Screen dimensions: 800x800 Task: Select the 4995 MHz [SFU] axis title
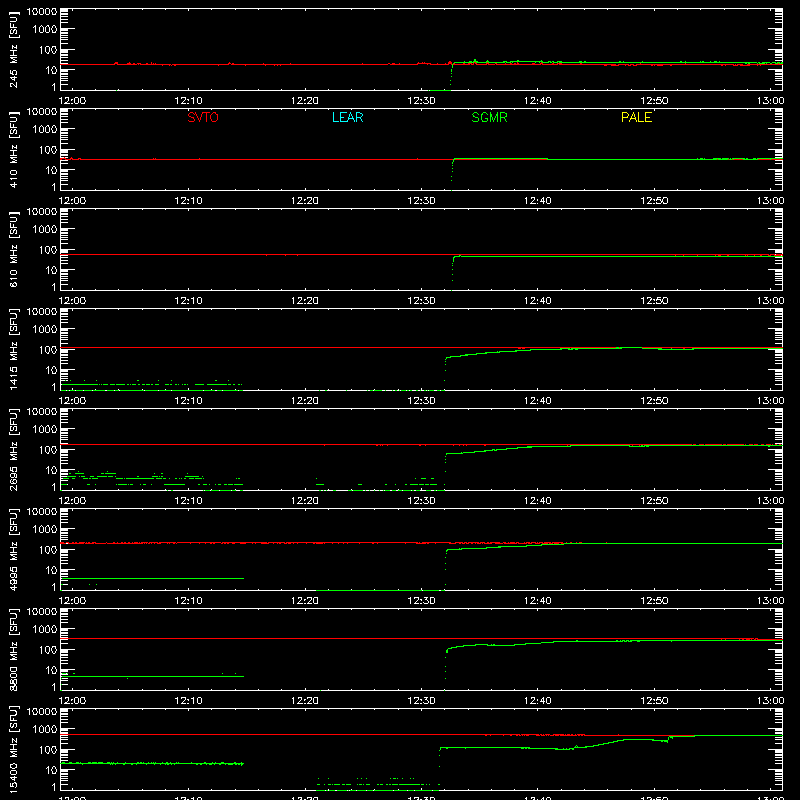[x=13, y=549]
